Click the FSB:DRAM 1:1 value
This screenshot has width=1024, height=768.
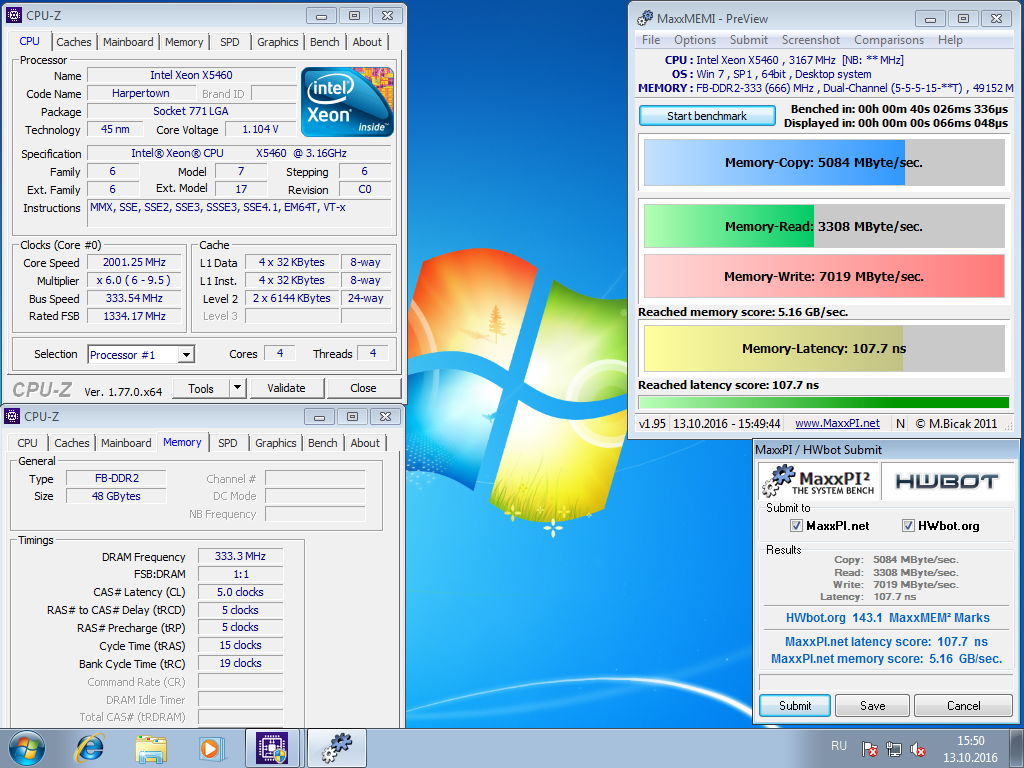click(x=240, y=574)
